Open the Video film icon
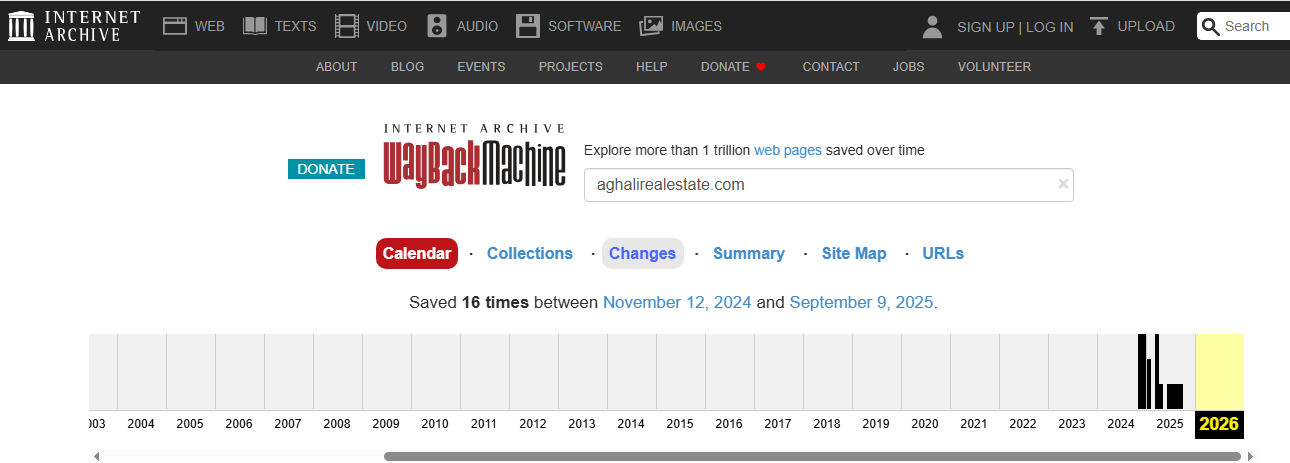Viewport: 1290px width, 463px height. (x=347, y=26)
